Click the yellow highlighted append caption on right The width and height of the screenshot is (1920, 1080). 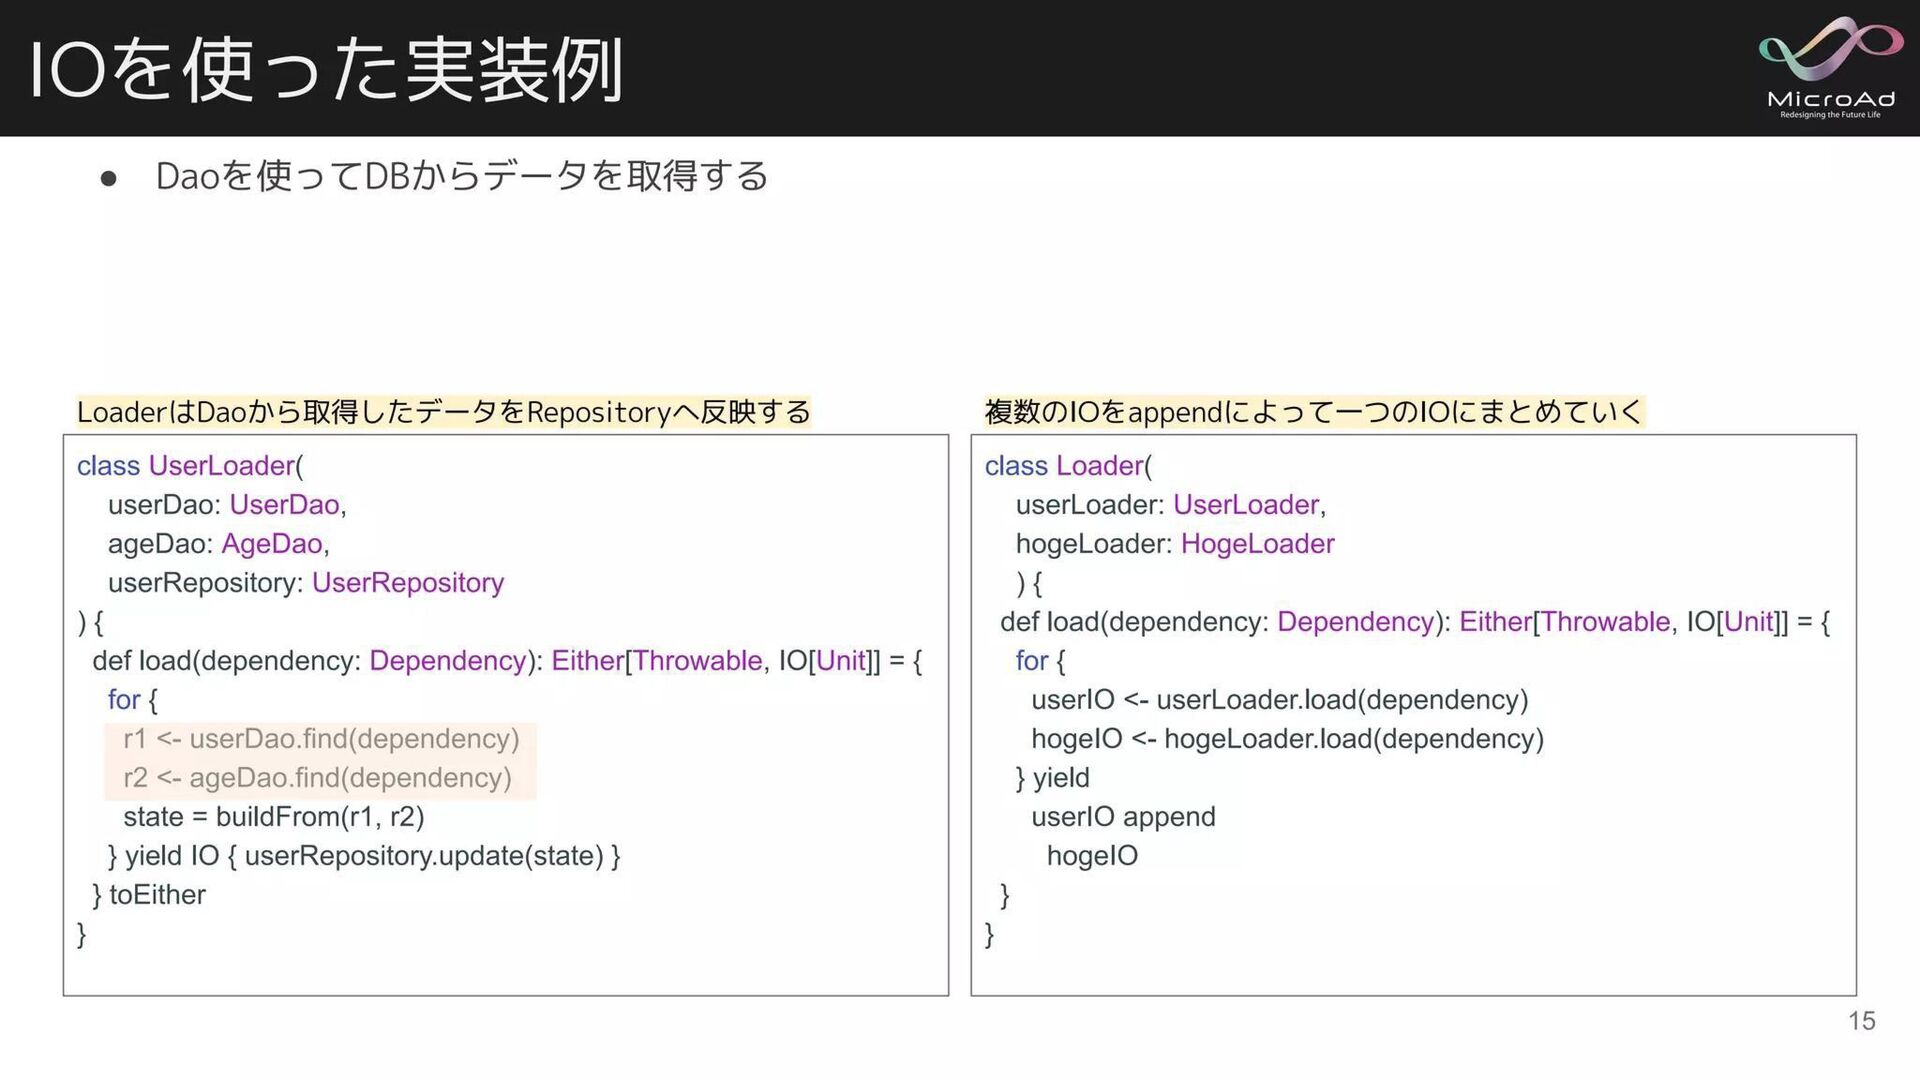(x=1313, y=412)
